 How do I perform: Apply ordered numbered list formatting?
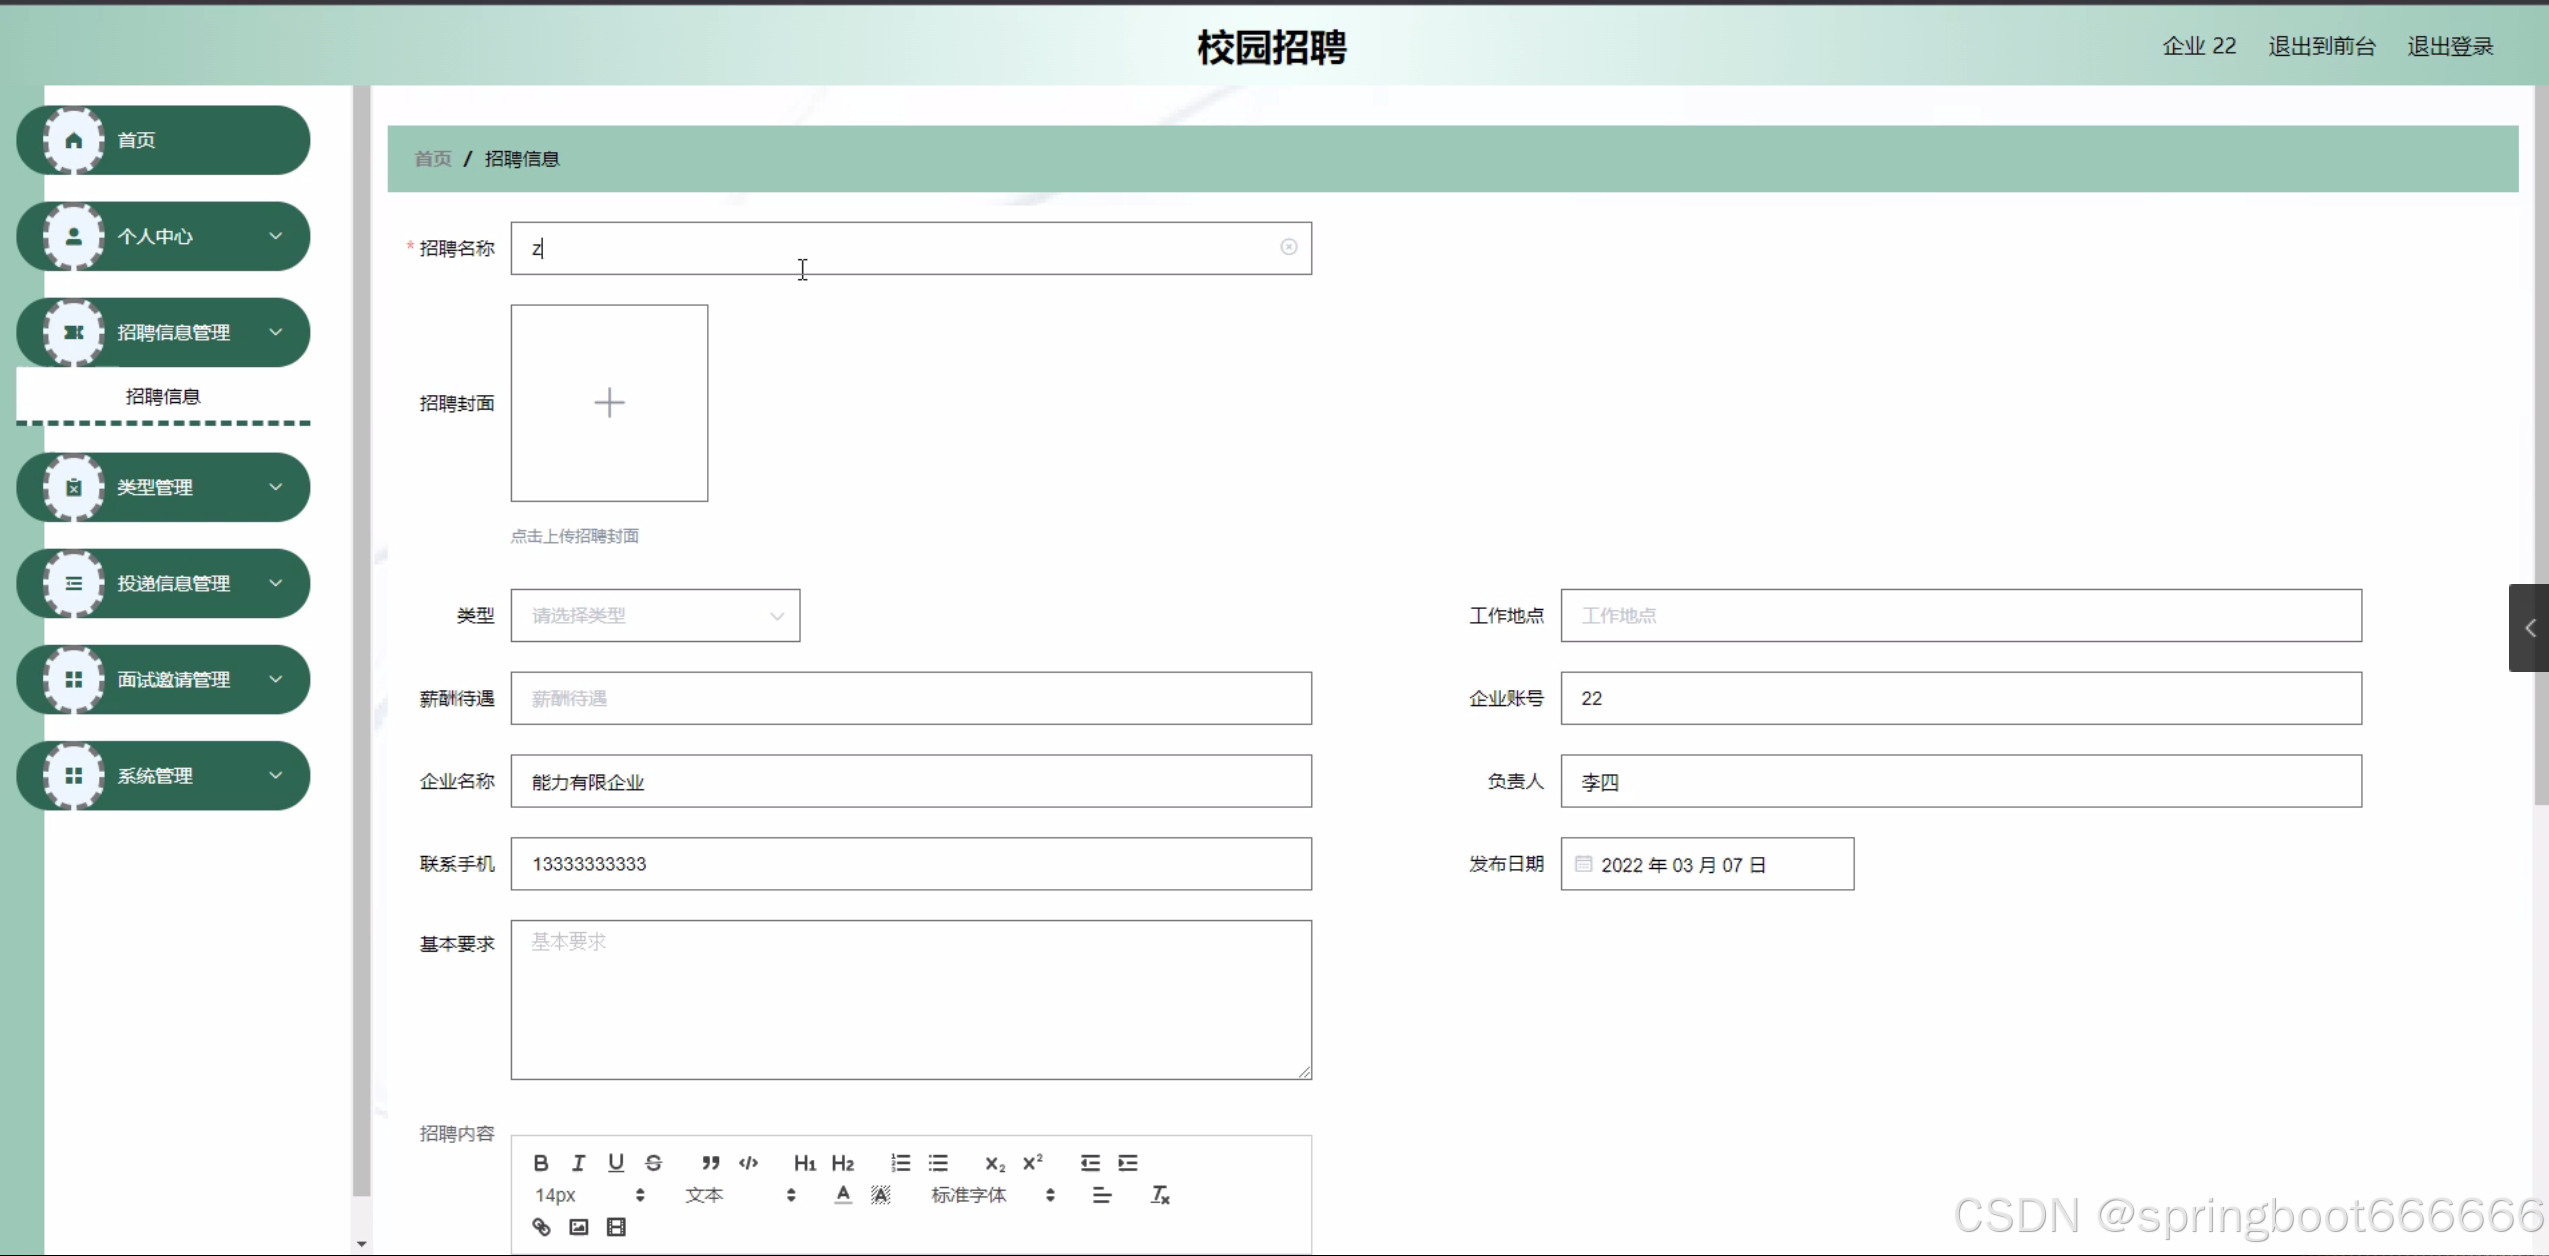900,1162
